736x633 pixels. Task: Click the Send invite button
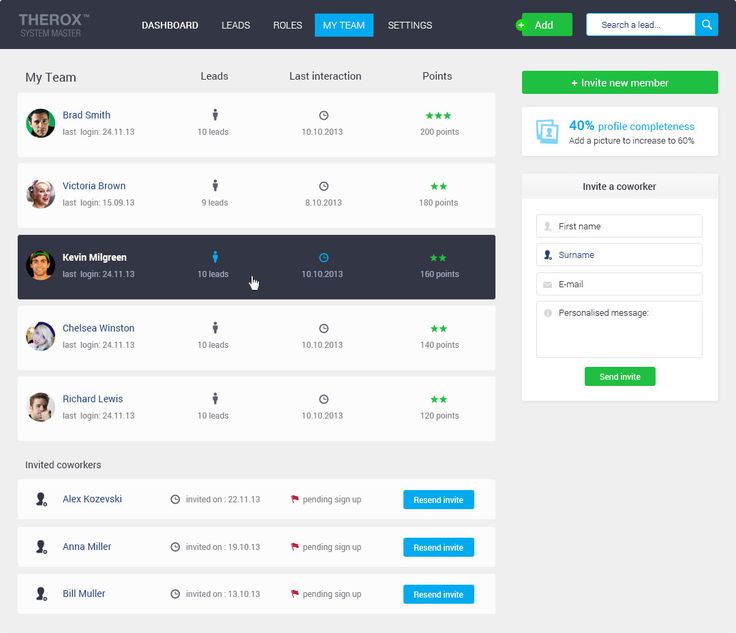point(620,376)
